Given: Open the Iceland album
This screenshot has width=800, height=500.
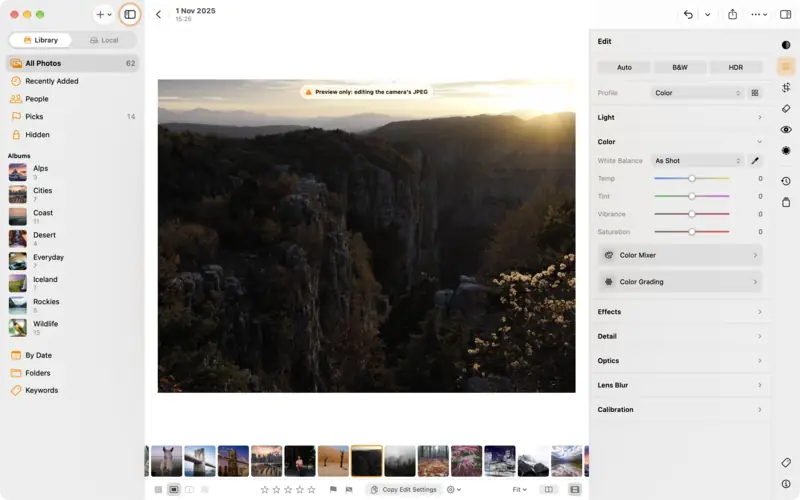Looking at the screenshot, I should coord(72,283).
